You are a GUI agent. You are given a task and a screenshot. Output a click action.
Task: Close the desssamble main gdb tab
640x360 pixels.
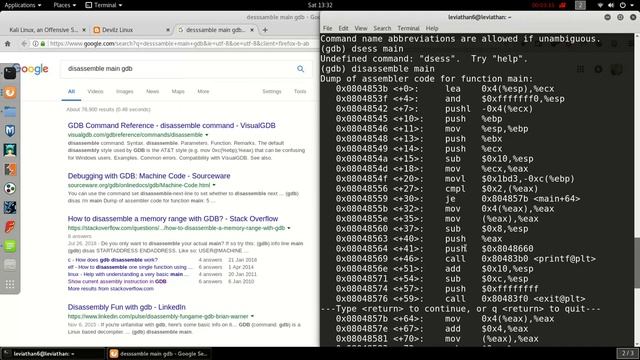[252, 30]
